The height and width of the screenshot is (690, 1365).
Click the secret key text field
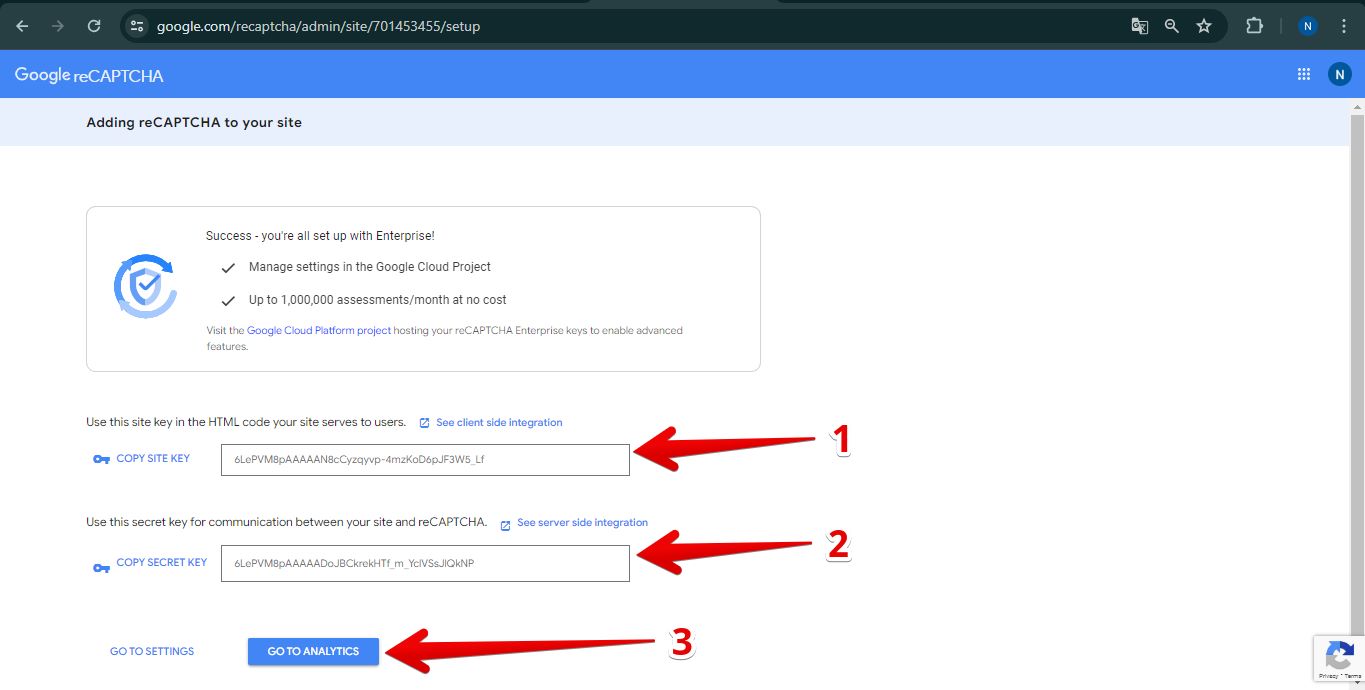[x=425, y=563]
